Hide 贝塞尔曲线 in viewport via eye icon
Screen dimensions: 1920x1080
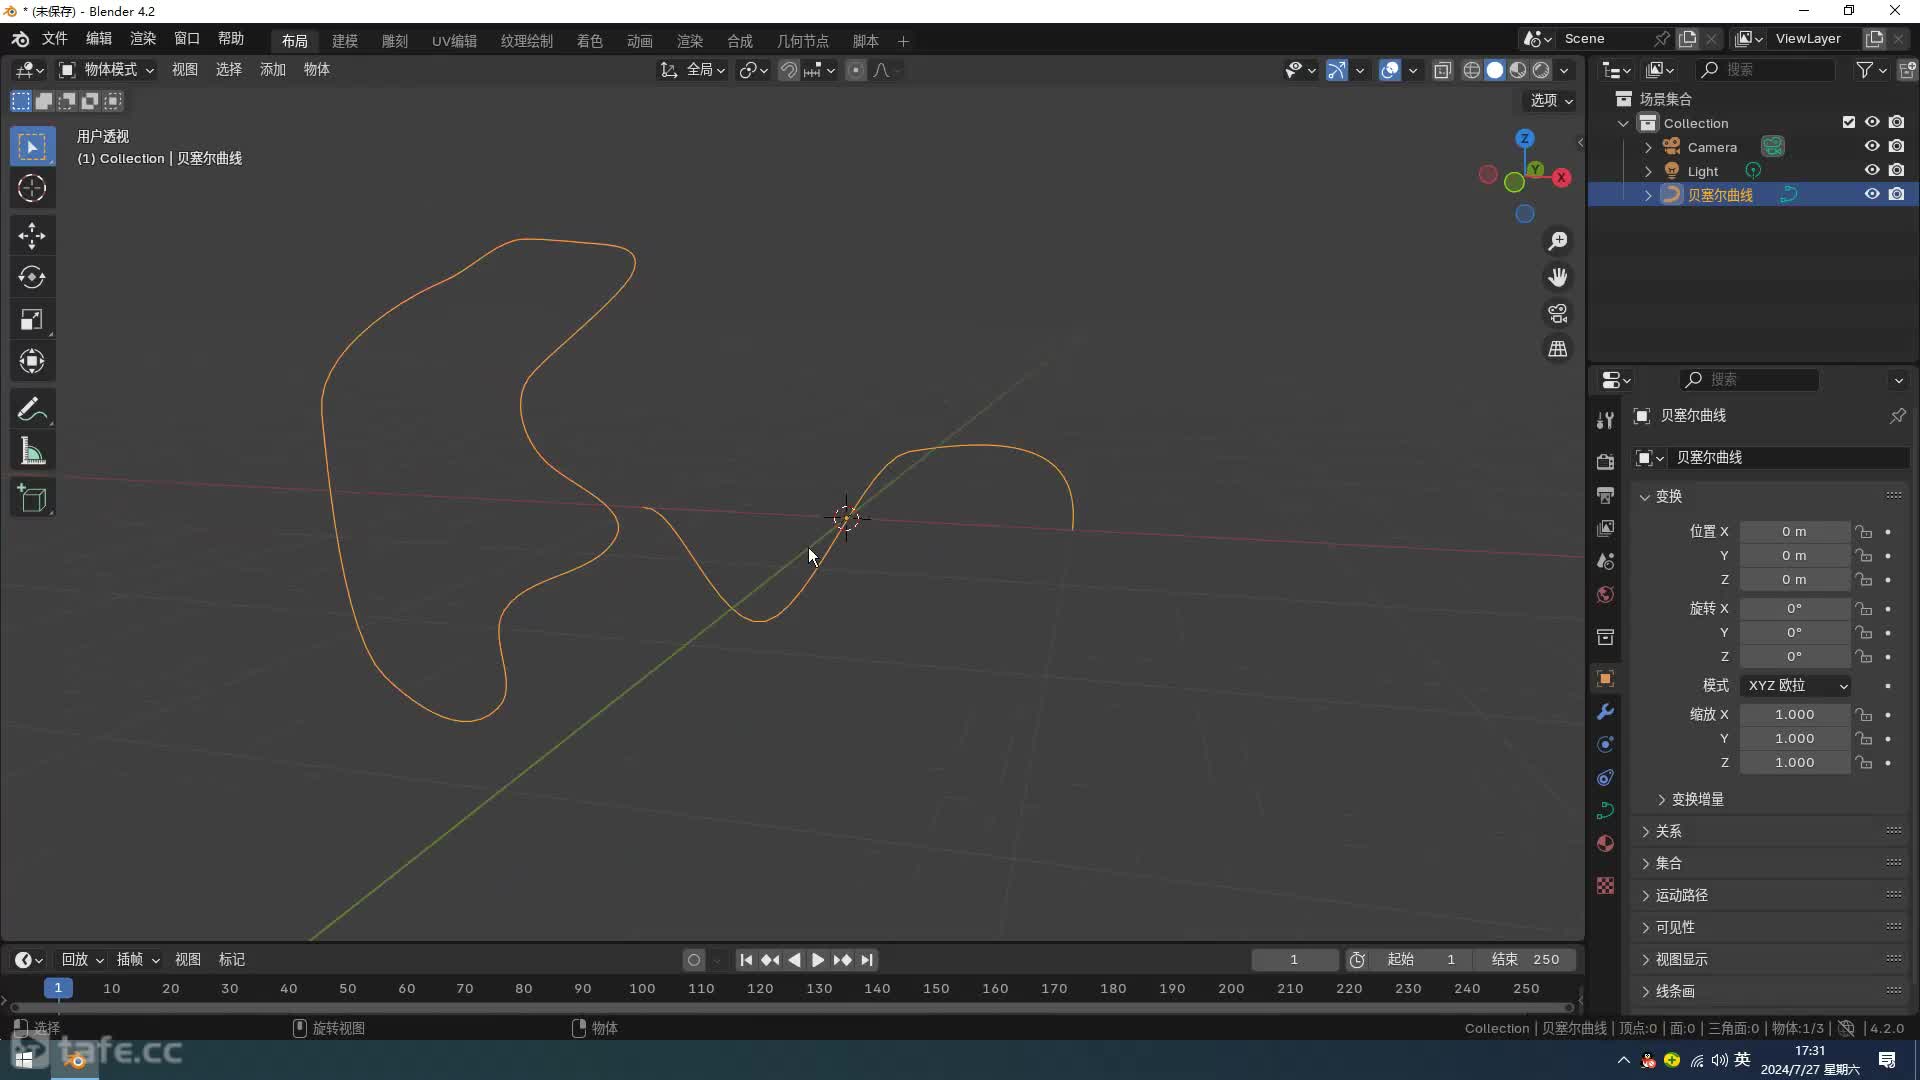click(1872, 194)
